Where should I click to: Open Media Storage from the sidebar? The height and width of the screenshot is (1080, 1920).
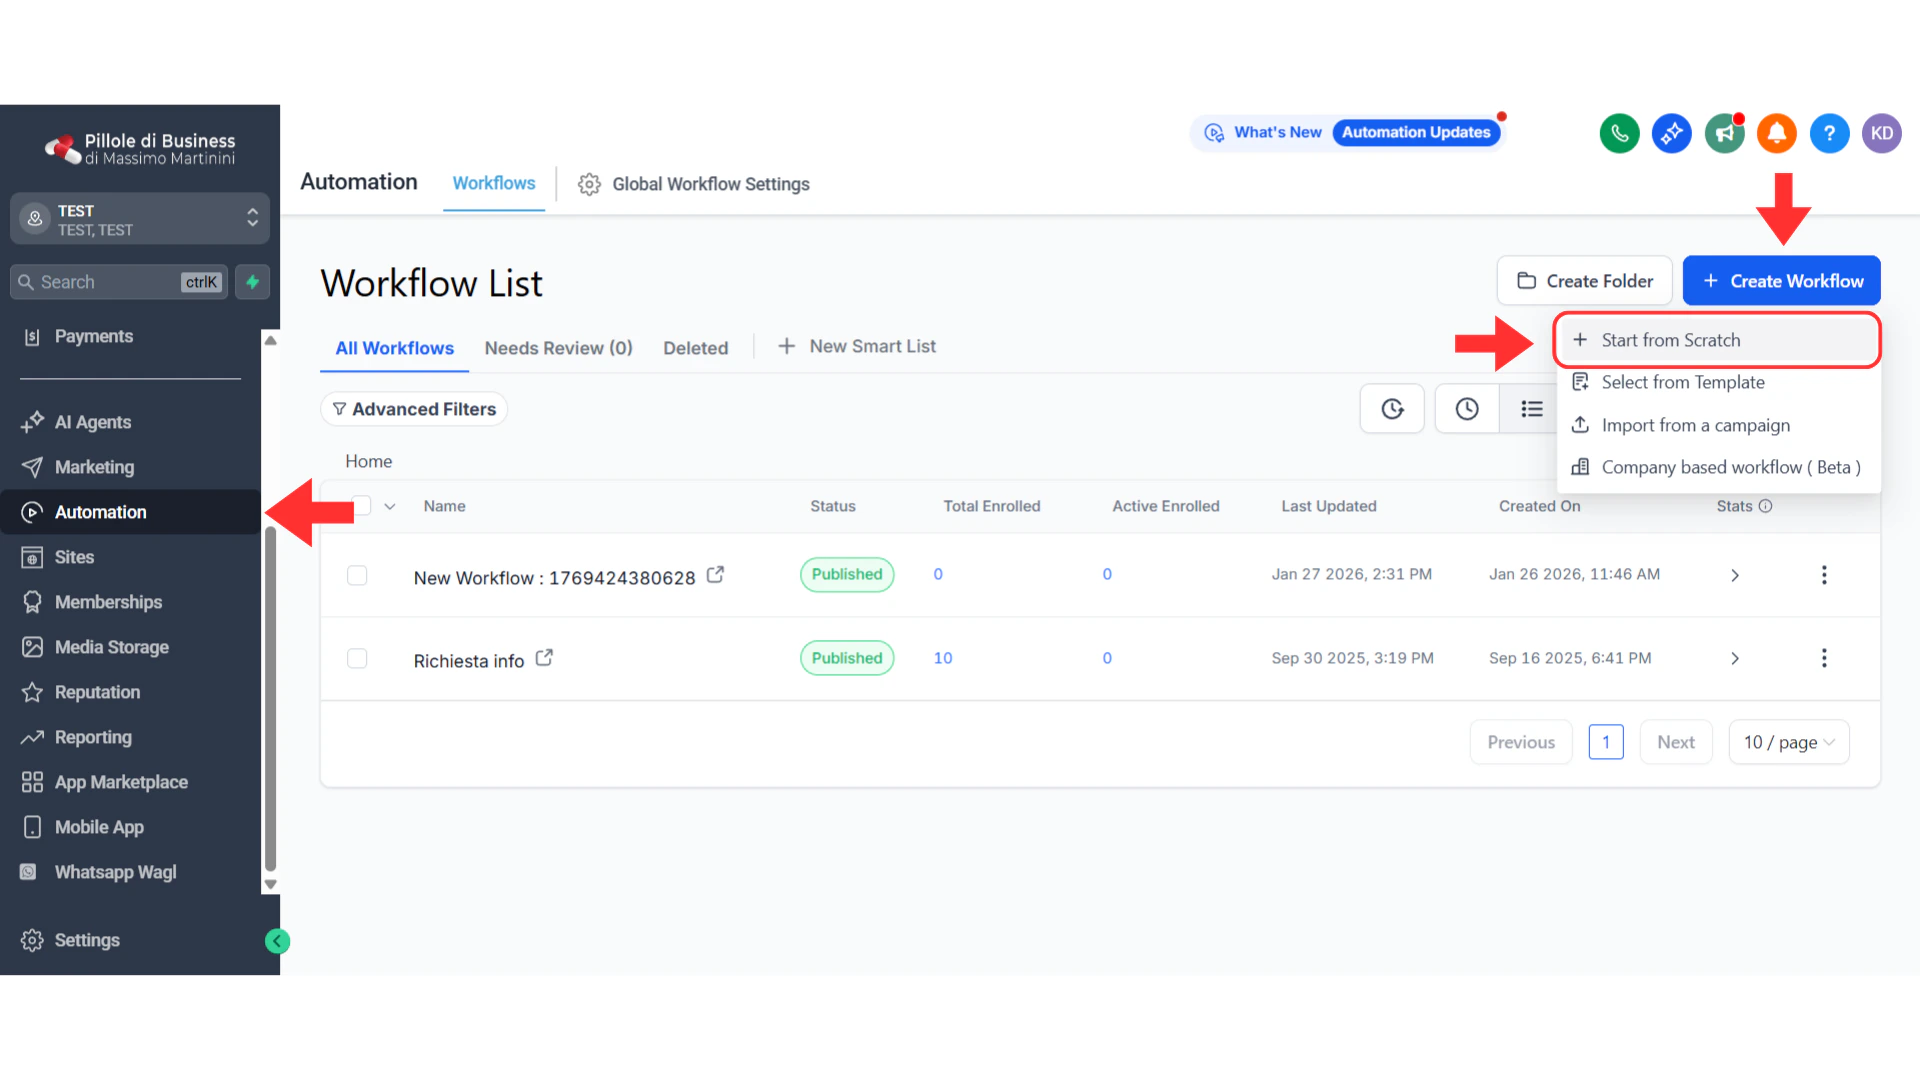(111, 646)
